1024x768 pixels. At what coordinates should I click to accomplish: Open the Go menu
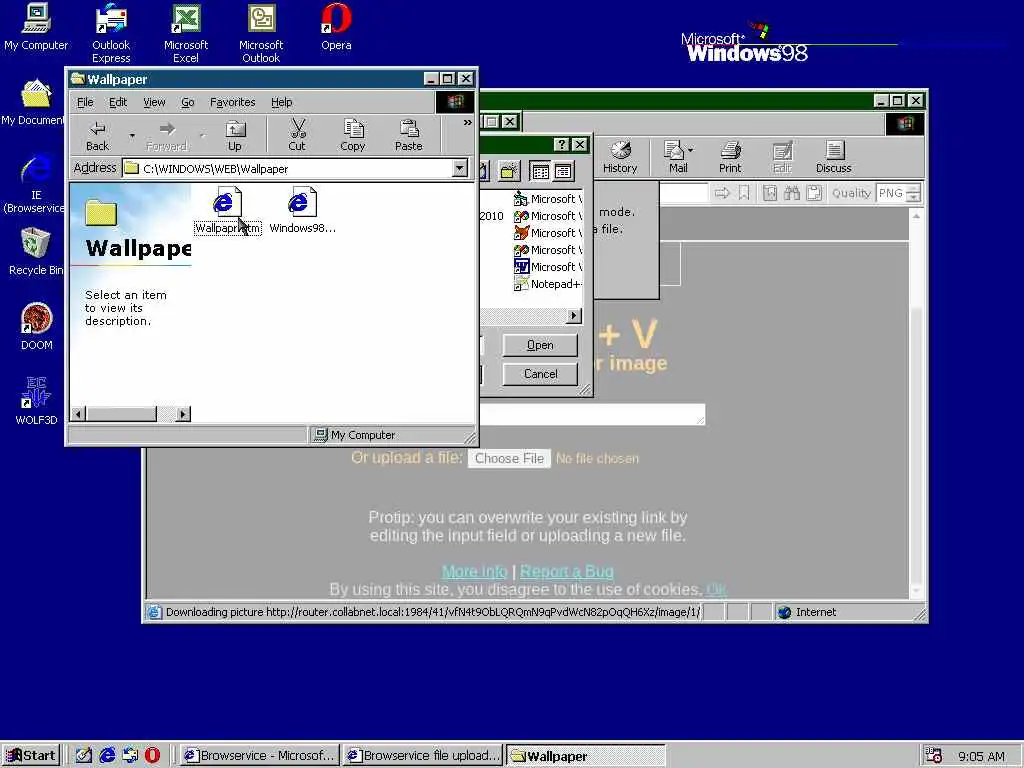click(x=187, y=102)
